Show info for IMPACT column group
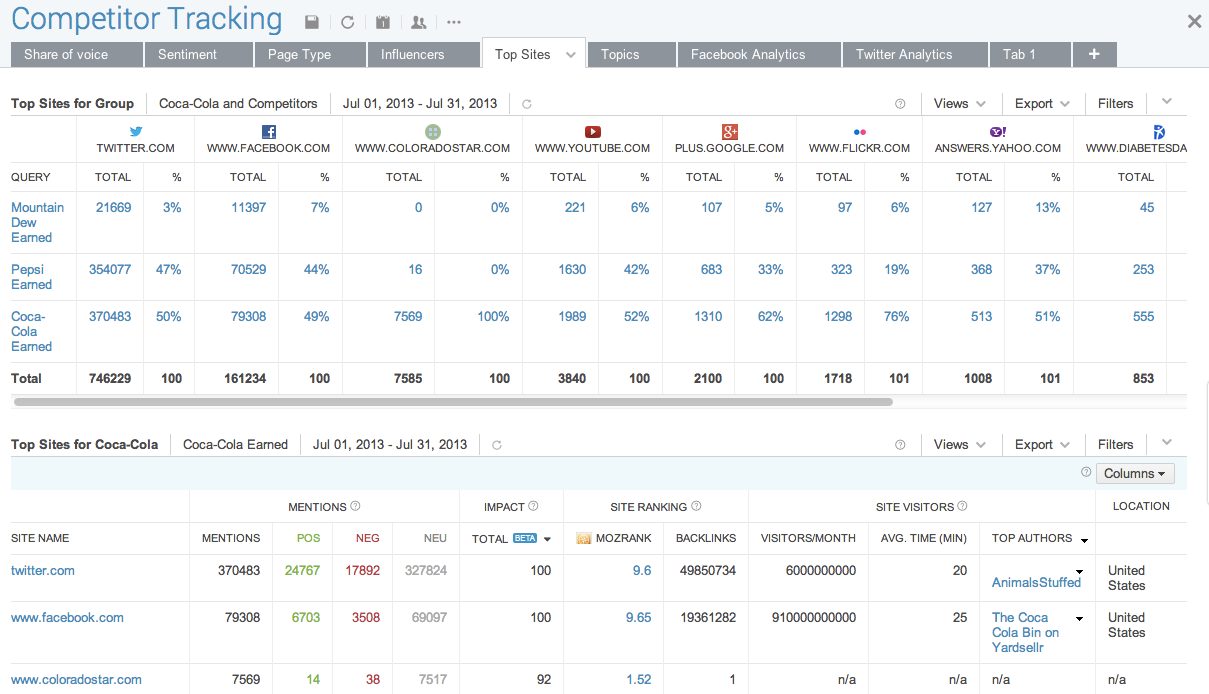Viewport: 1209px width, 694px height. click(533, 506)
